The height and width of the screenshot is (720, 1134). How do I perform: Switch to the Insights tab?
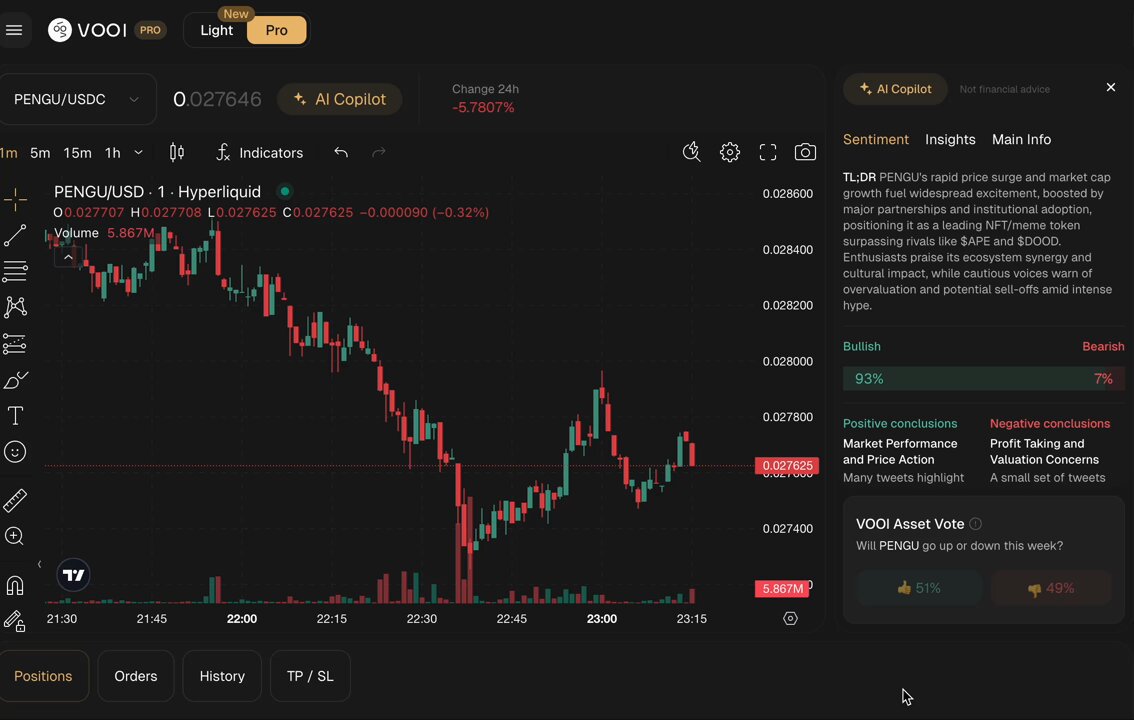point(950,140)
